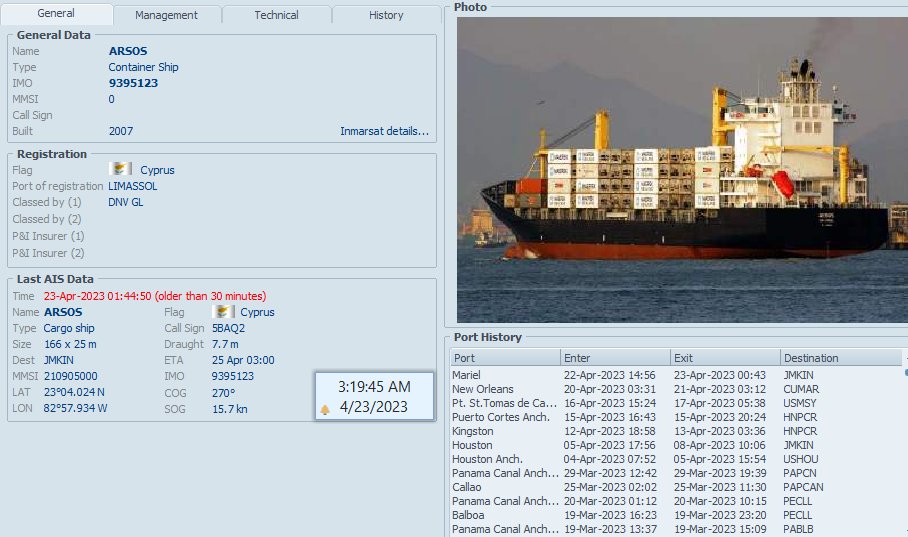Click AIS destination JMKIN
Screen dimensions: 908x537
(x=58, y=360)
